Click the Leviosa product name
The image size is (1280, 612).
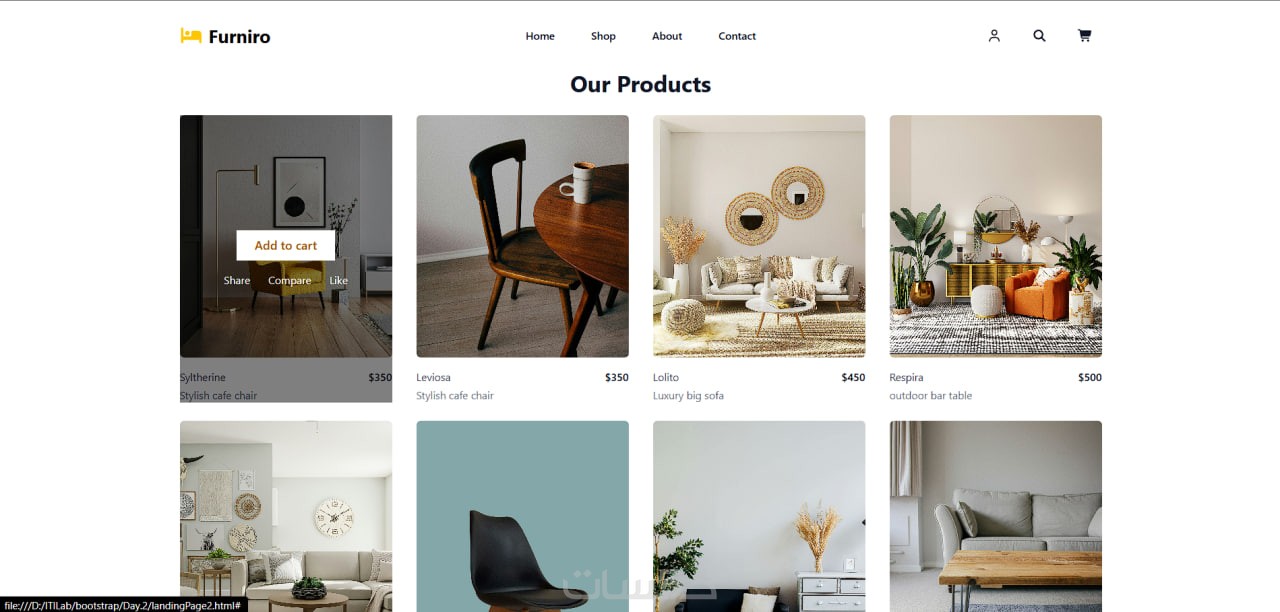point(433,378)
